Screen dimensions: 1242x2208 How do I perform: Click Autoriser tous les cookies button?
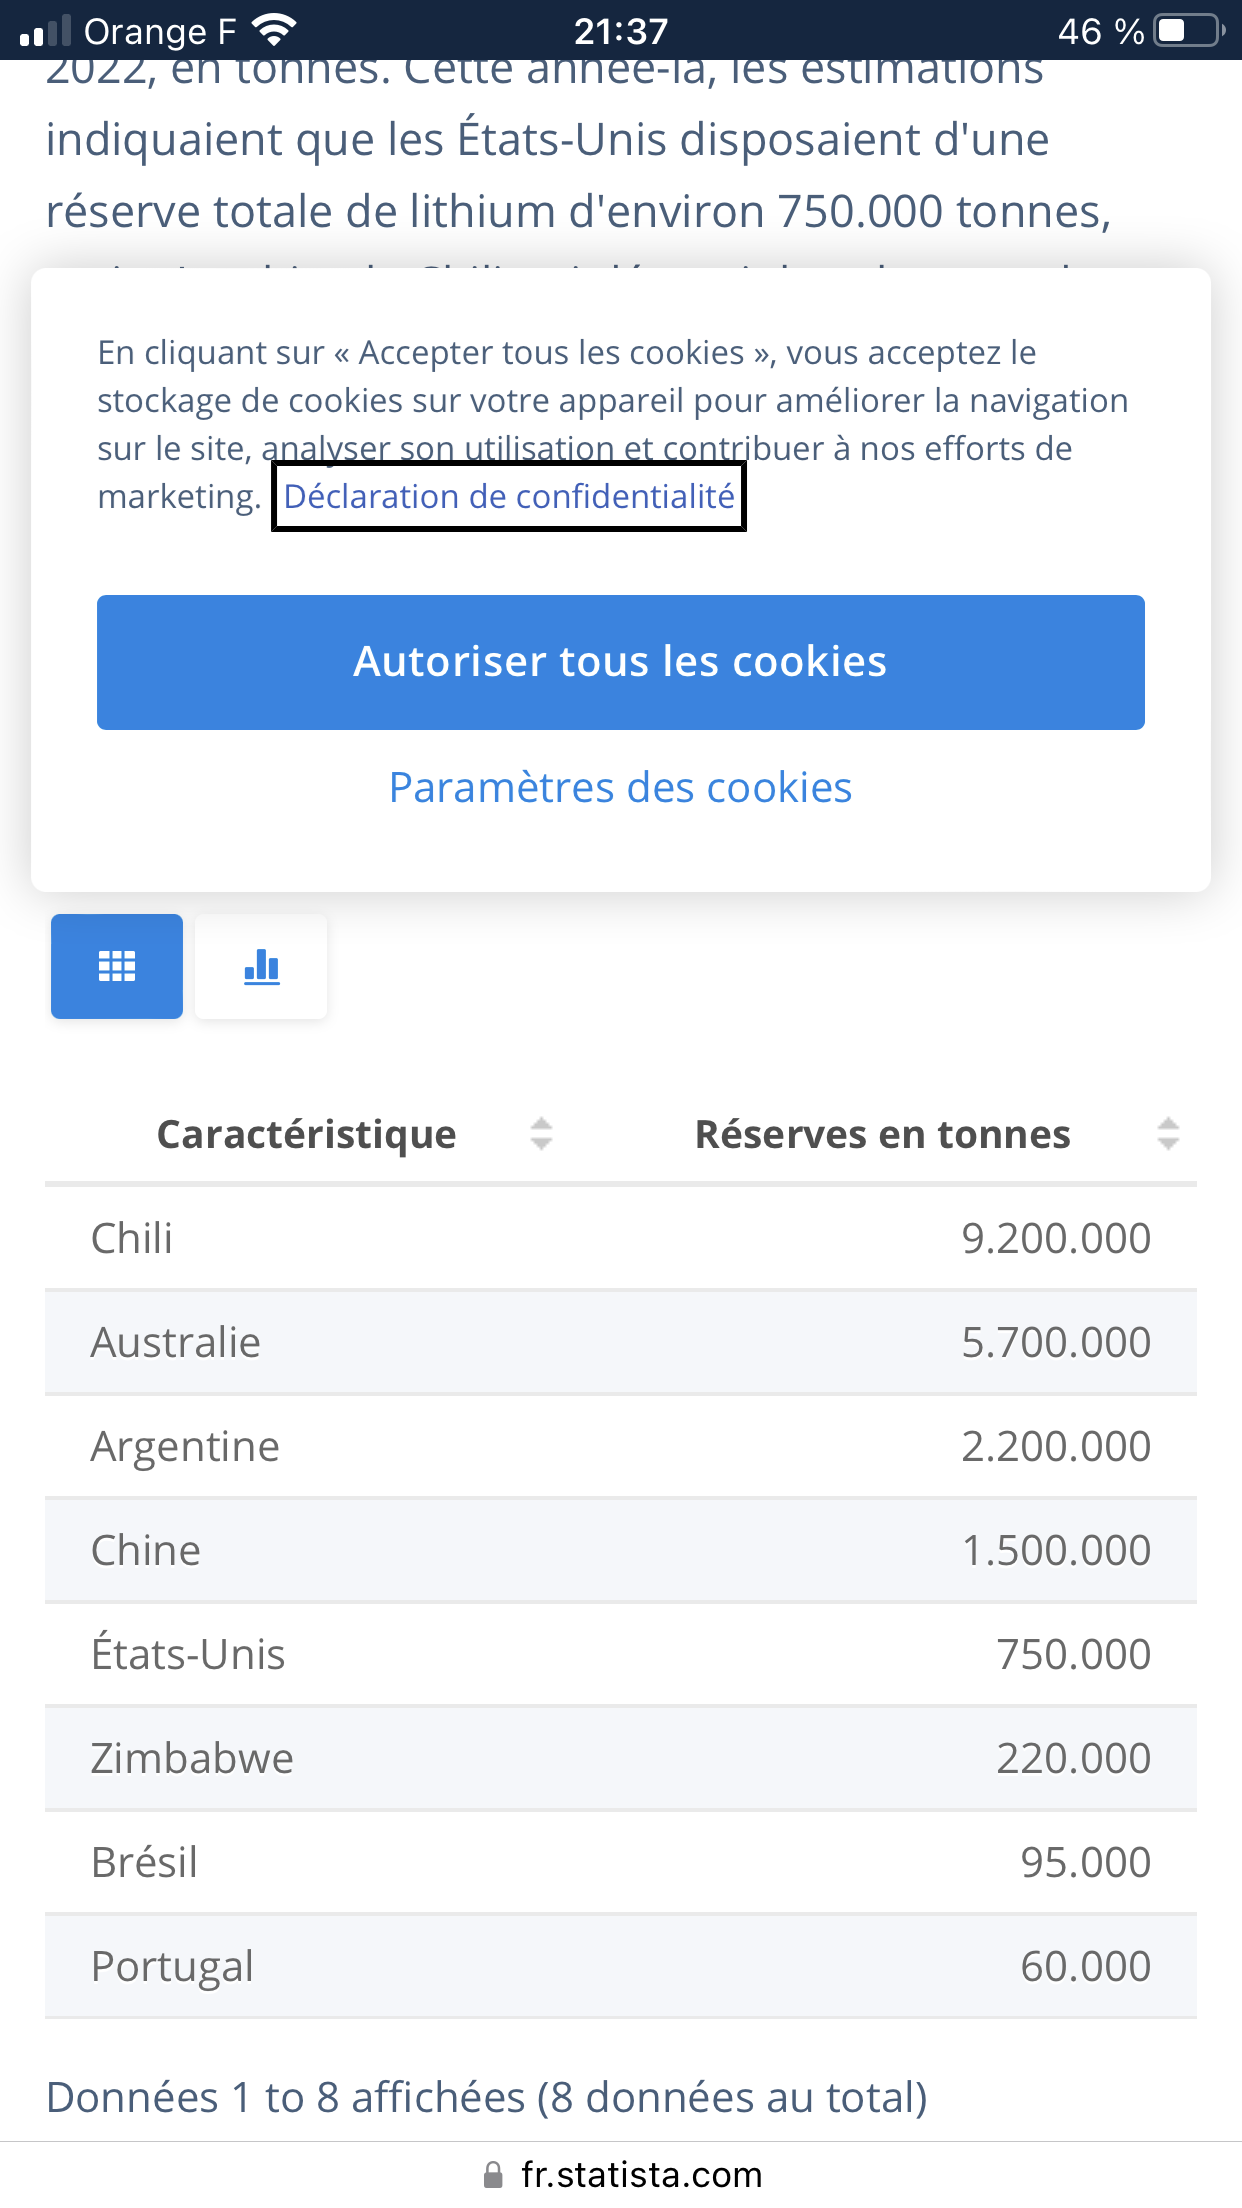[620, 662]
